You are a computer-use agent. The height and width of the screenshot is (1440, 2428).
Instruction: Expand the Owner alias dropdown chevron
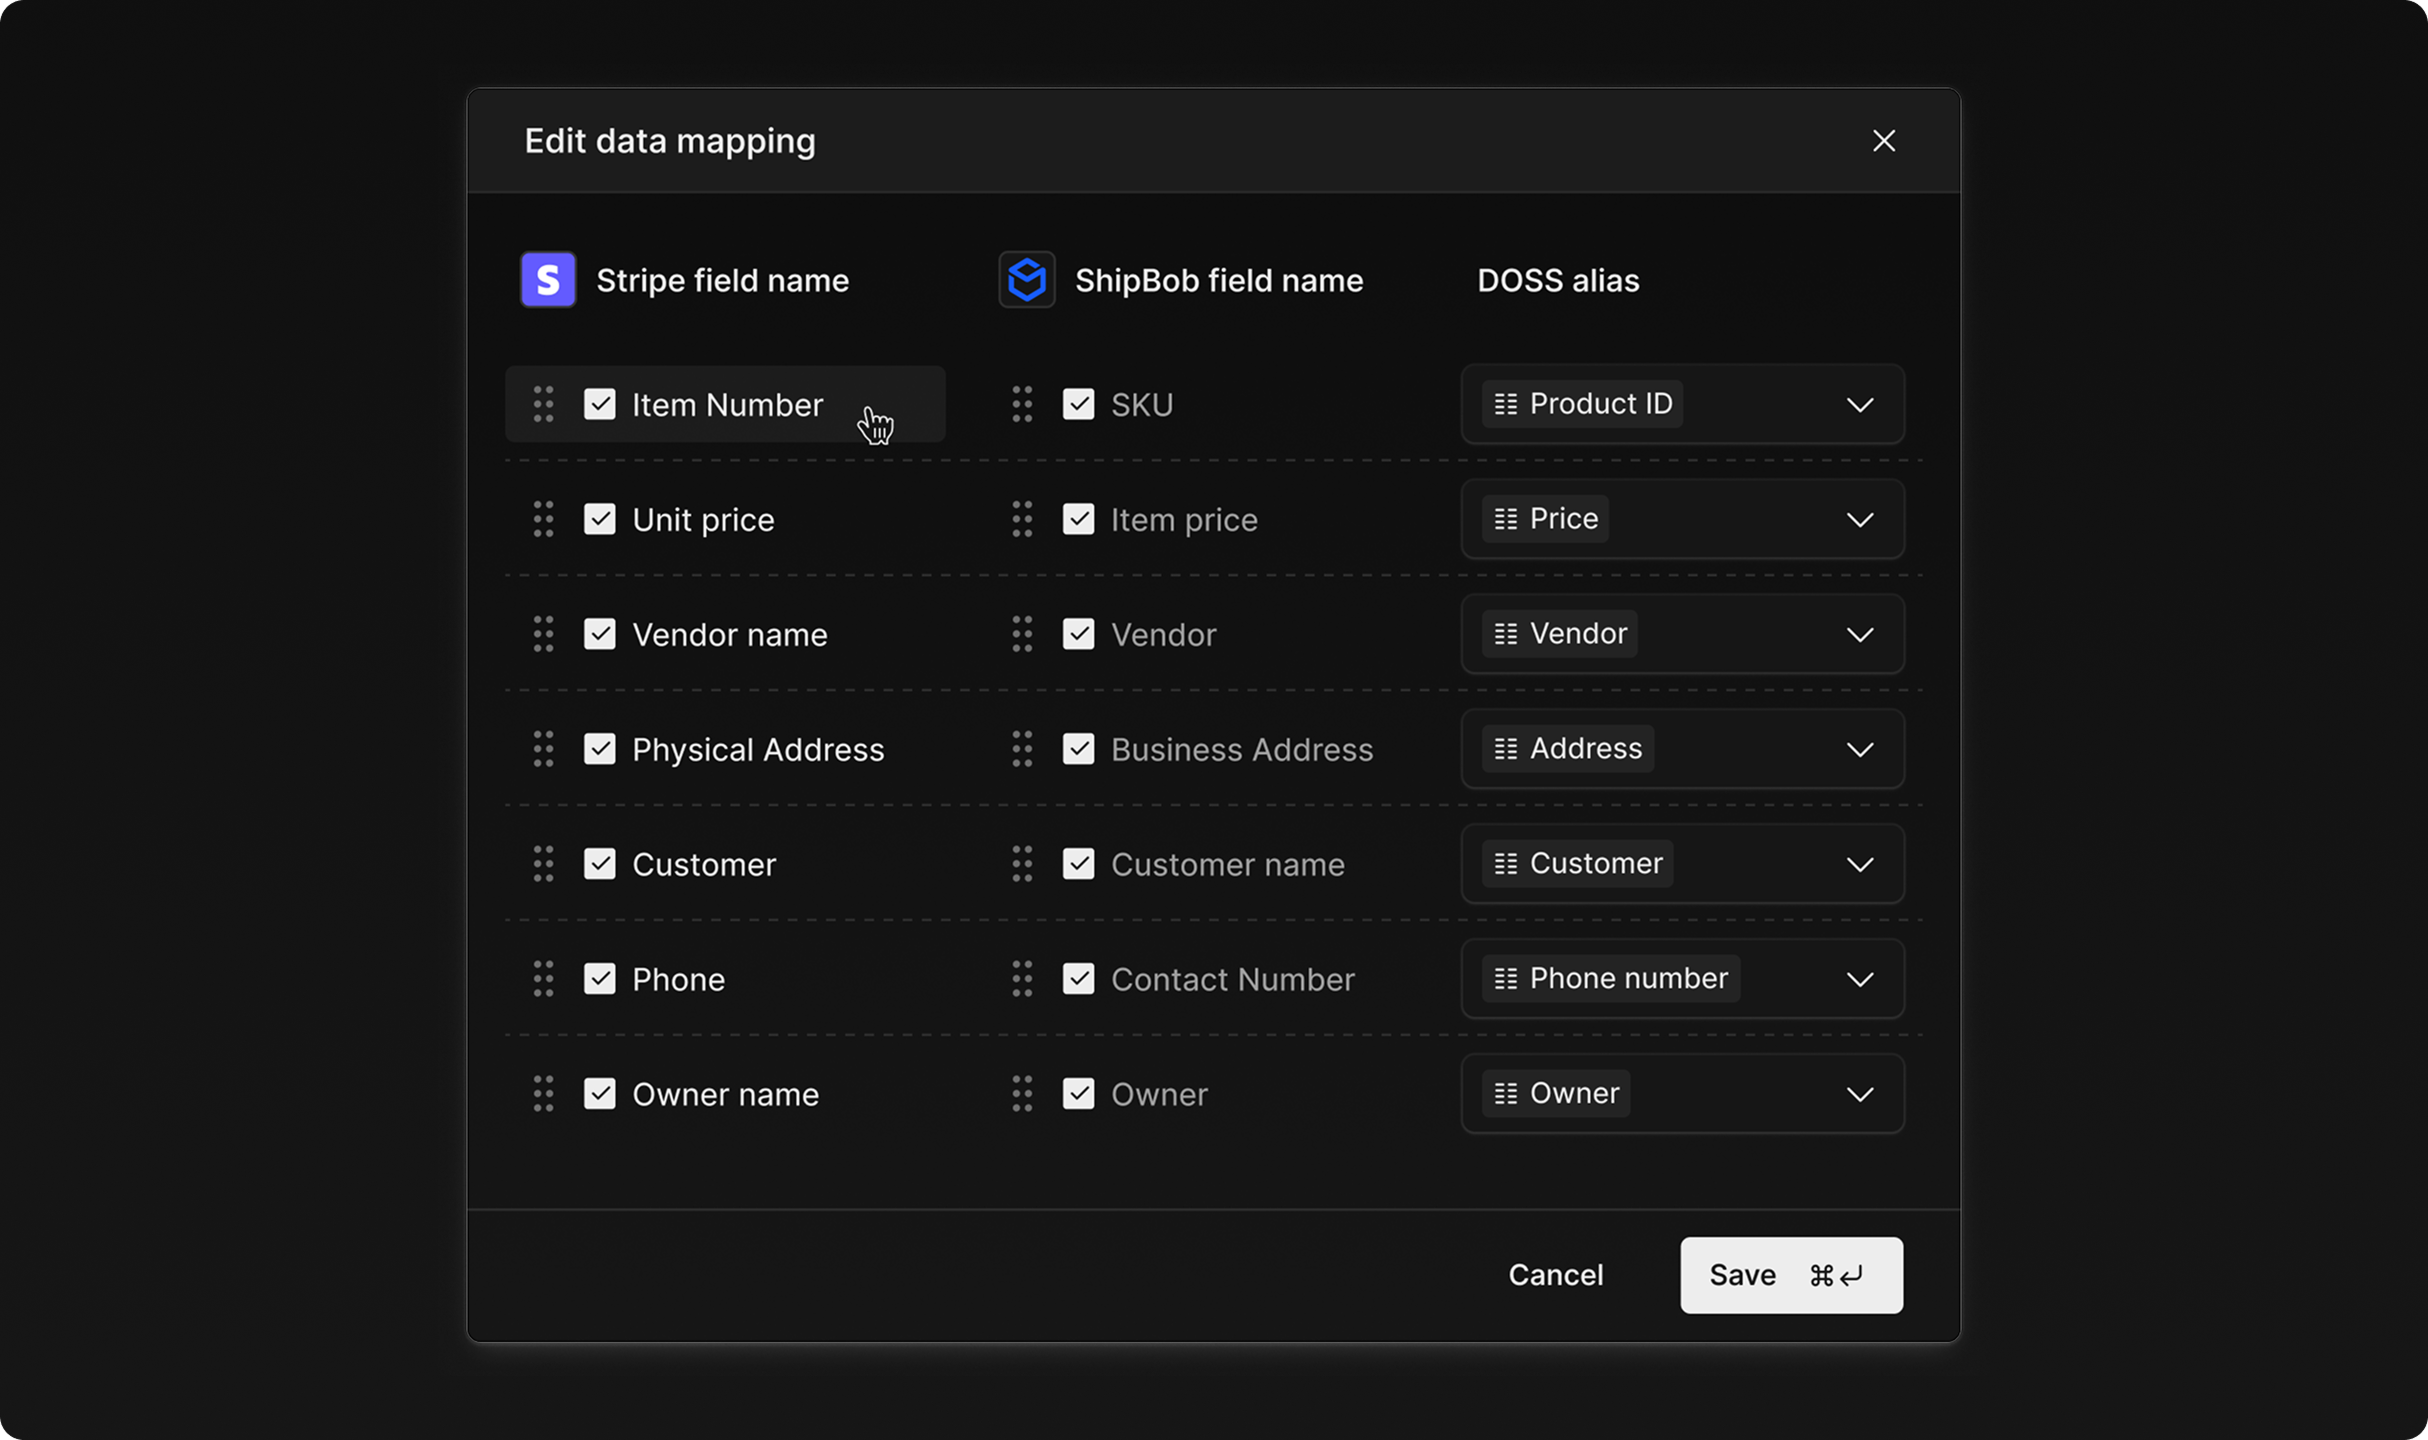pos(1858,1094)
